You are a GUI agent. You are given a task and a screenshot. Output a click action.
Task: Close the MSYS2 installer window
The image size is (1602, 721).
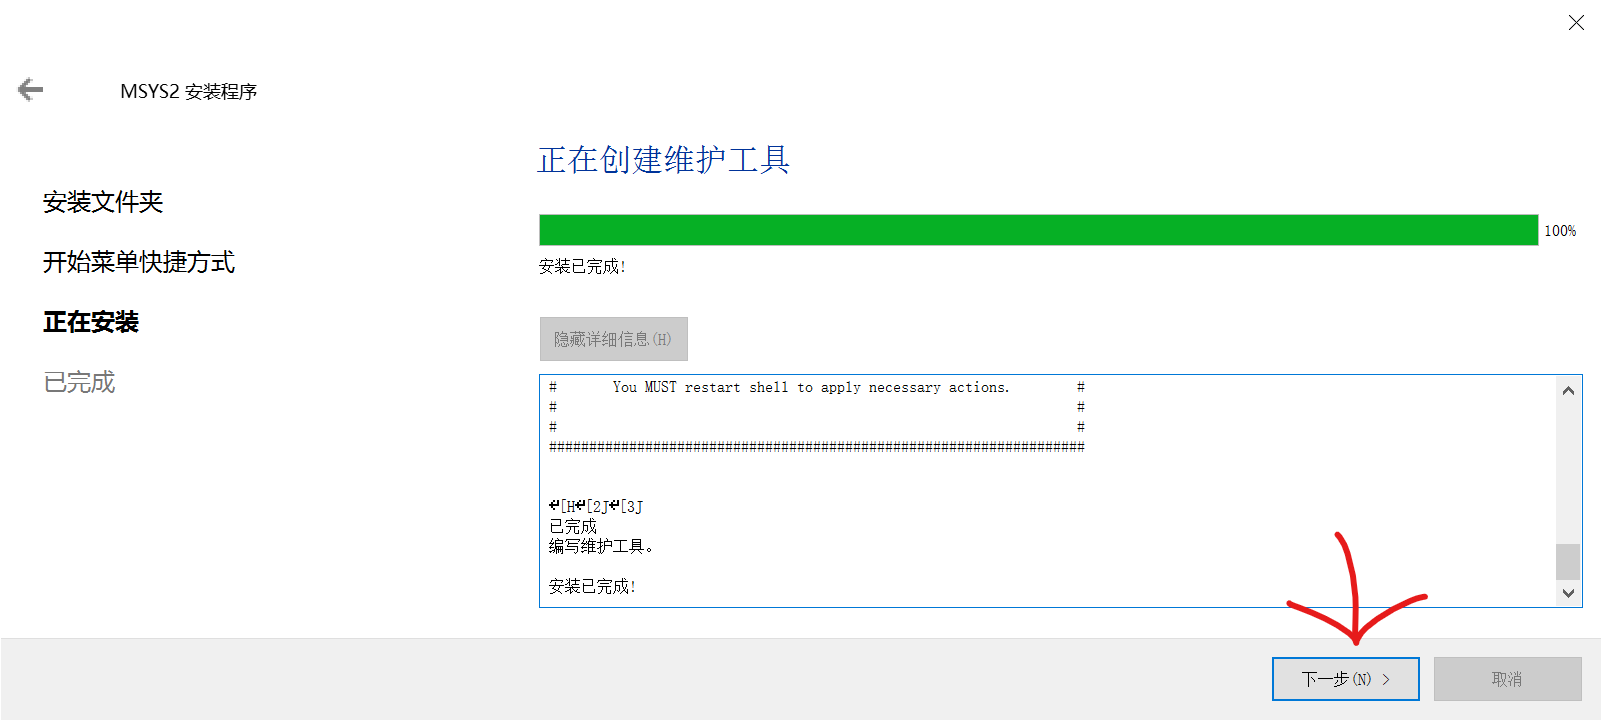point(1576,23)
